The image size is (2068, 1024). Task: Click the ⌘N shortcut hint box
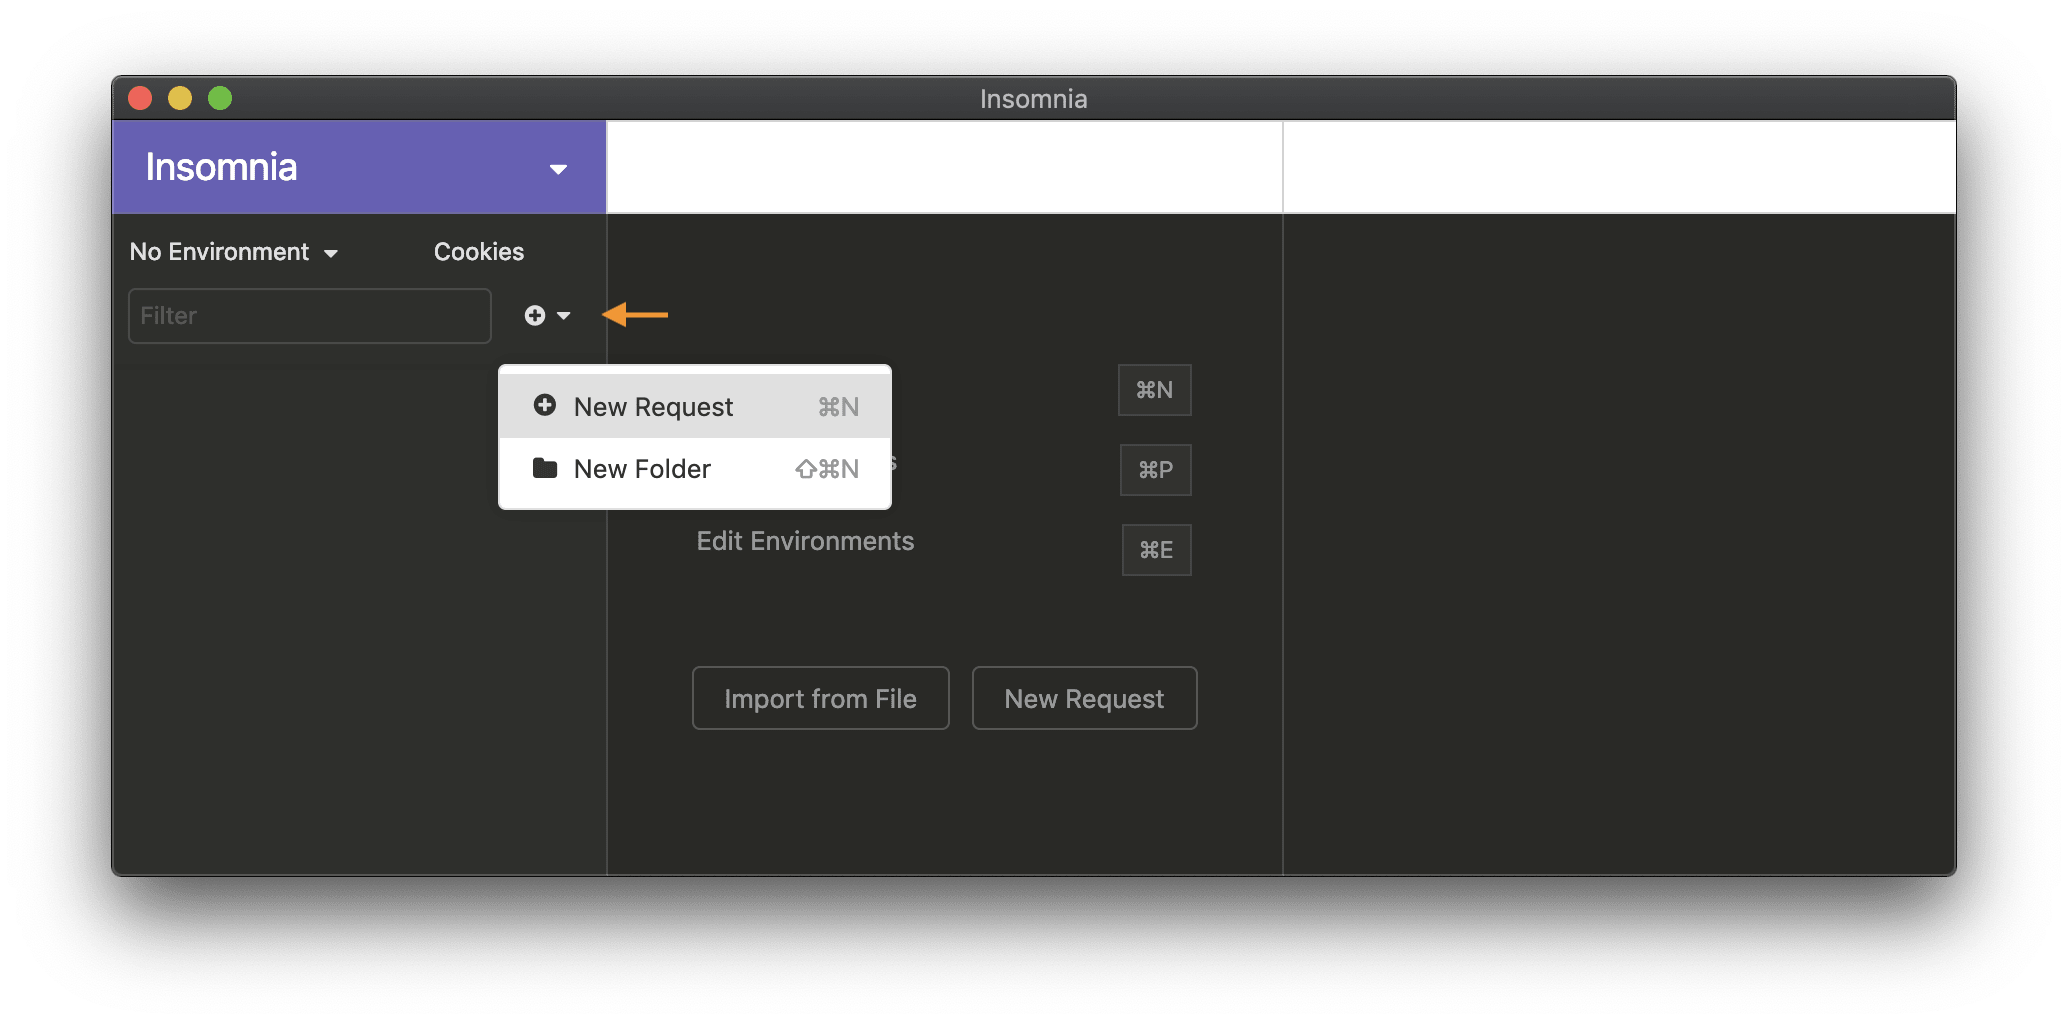[1154, 390]
